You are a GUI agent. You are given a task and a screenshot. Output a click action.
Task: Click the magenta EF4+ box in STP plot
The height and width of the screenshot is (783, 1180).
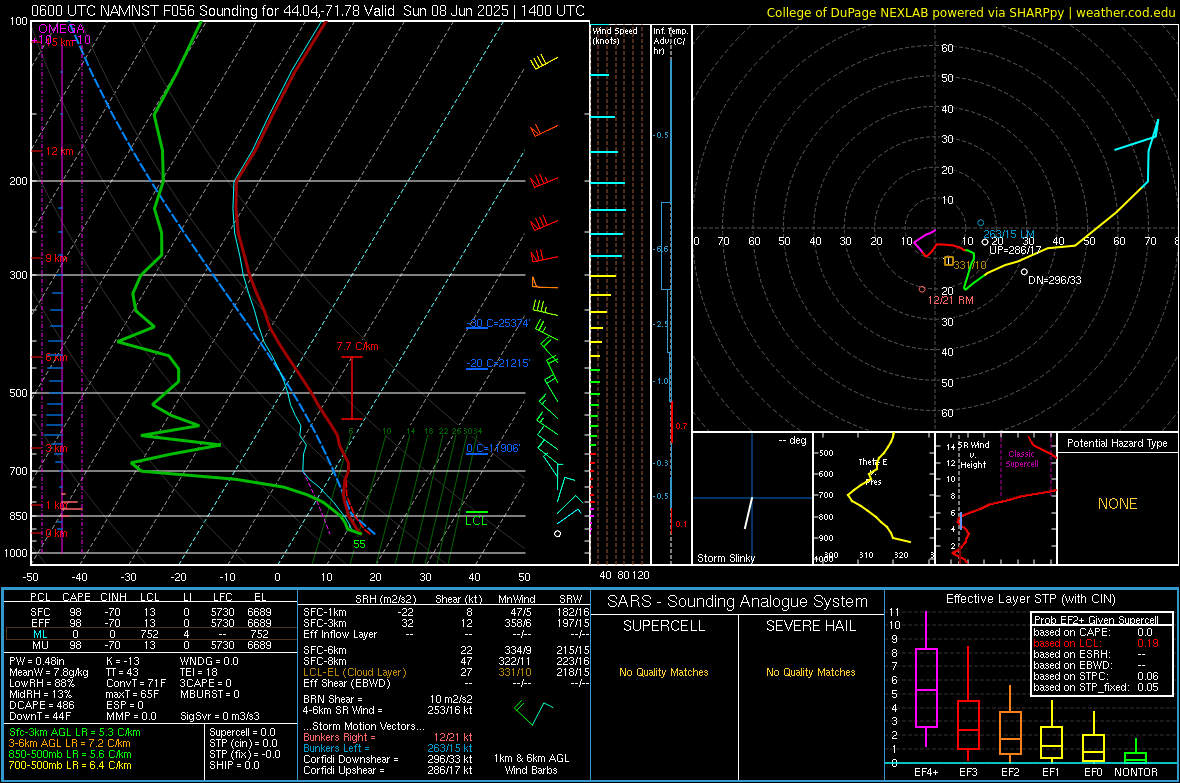[x=926, y=687]
